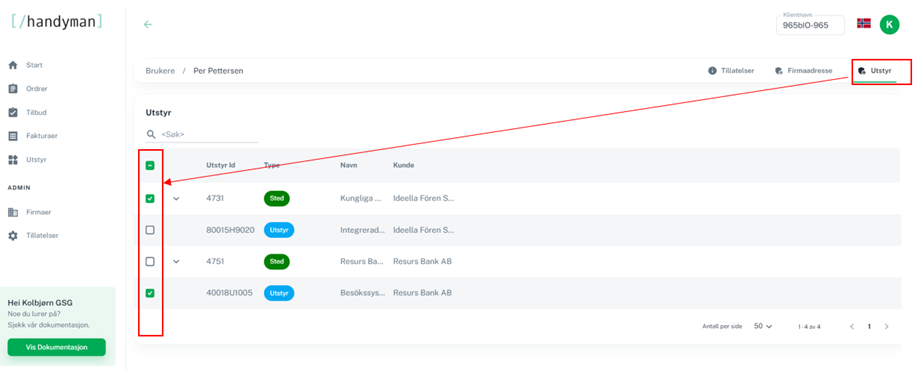Image resolution: width=918 pixels, height=373 pixels.
Task: Click Per Pettersen in the breadcrumb
Action: coord(218,71)
